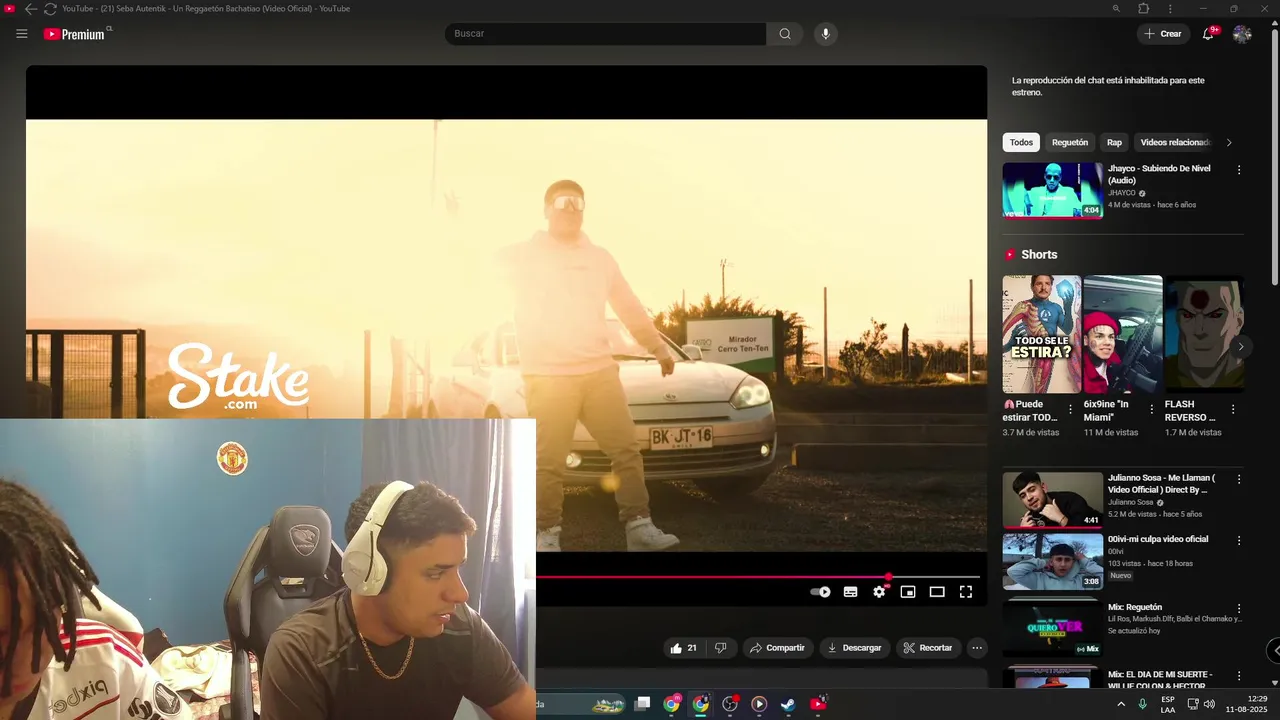
Task: Click the Descargar download button
Action: tap(855, 648)
